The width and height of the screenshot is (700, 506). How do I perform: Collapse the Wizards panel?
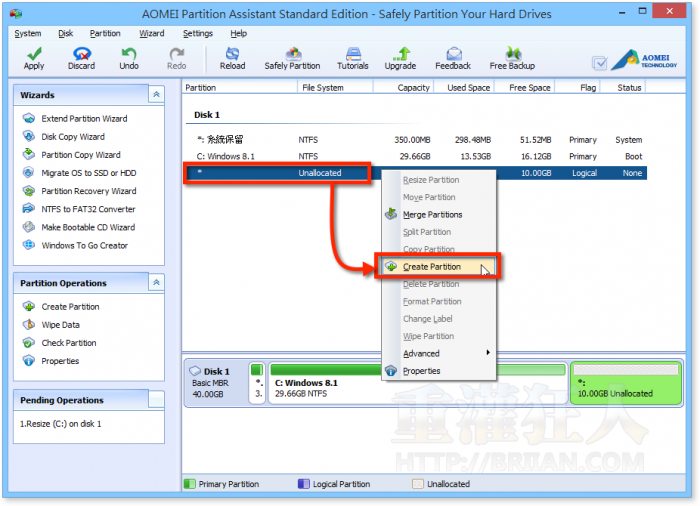pyautogui.click(x=155, y=94)
